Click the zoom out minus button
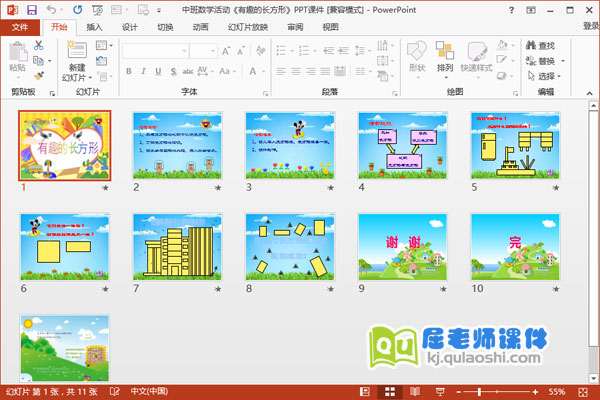The width and height of the screenshot is (600, 400). pyautogui.click(x=459, y=392)
